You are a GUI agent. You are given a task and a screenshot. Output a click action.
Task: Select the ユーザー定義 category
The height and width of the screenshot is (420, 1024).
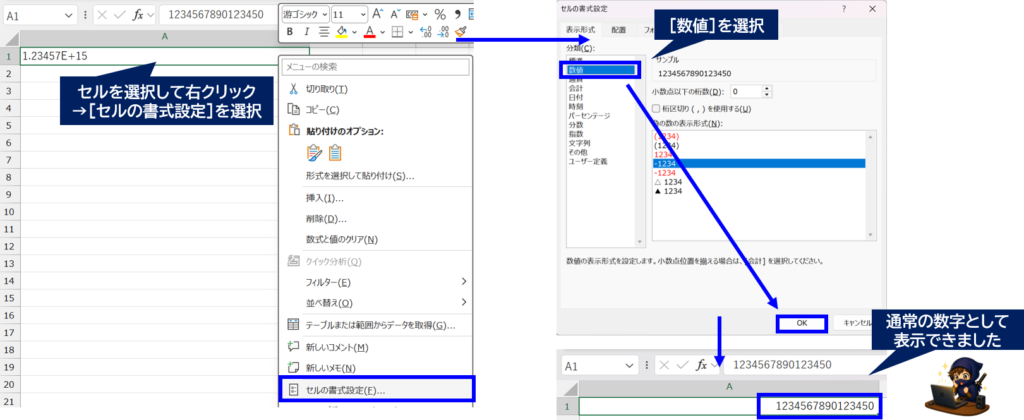click(x=588, y=161)
